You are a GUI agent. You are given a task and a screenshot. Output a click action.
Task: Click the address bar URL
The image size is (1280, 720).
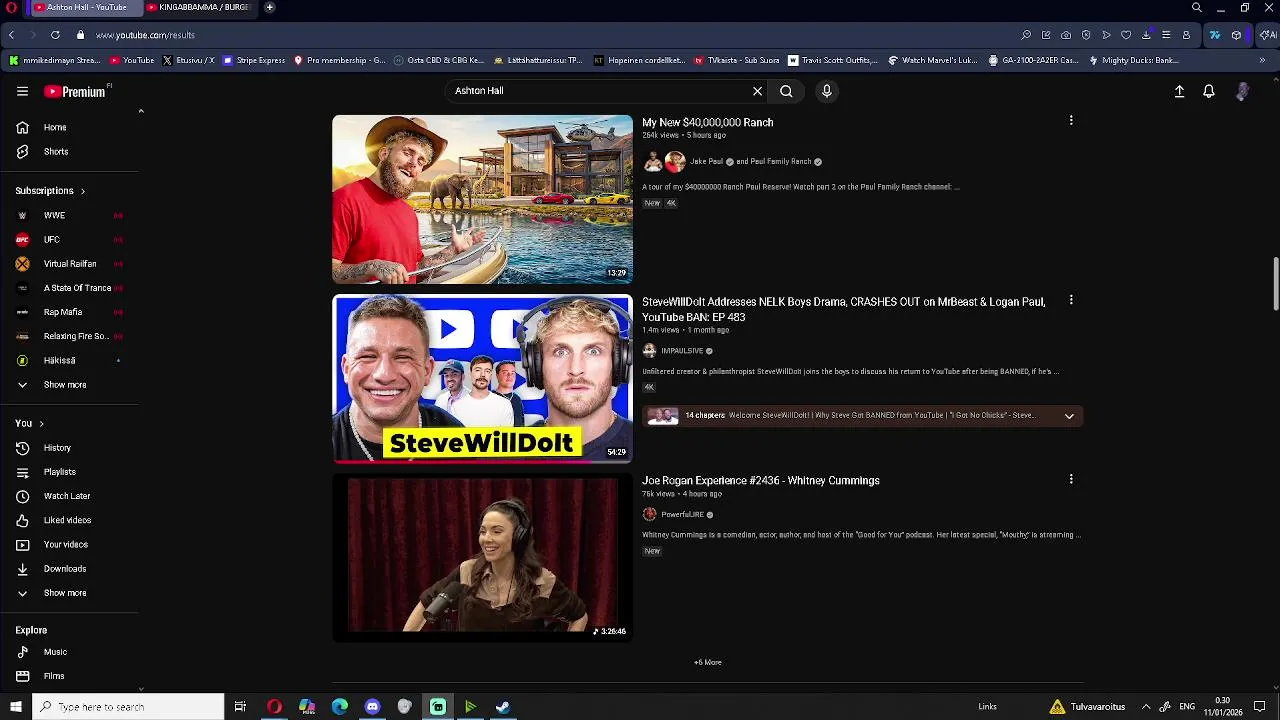(145, 35)
